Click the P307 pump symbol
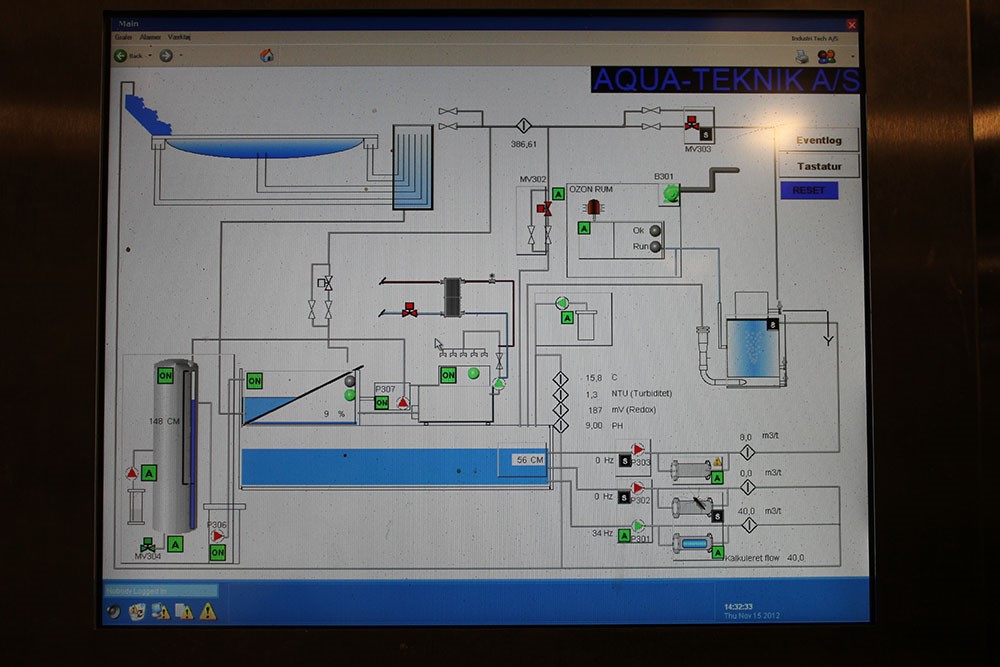Image resolution: width=1000 pixels, height=667 pixels. coord(403,403)
